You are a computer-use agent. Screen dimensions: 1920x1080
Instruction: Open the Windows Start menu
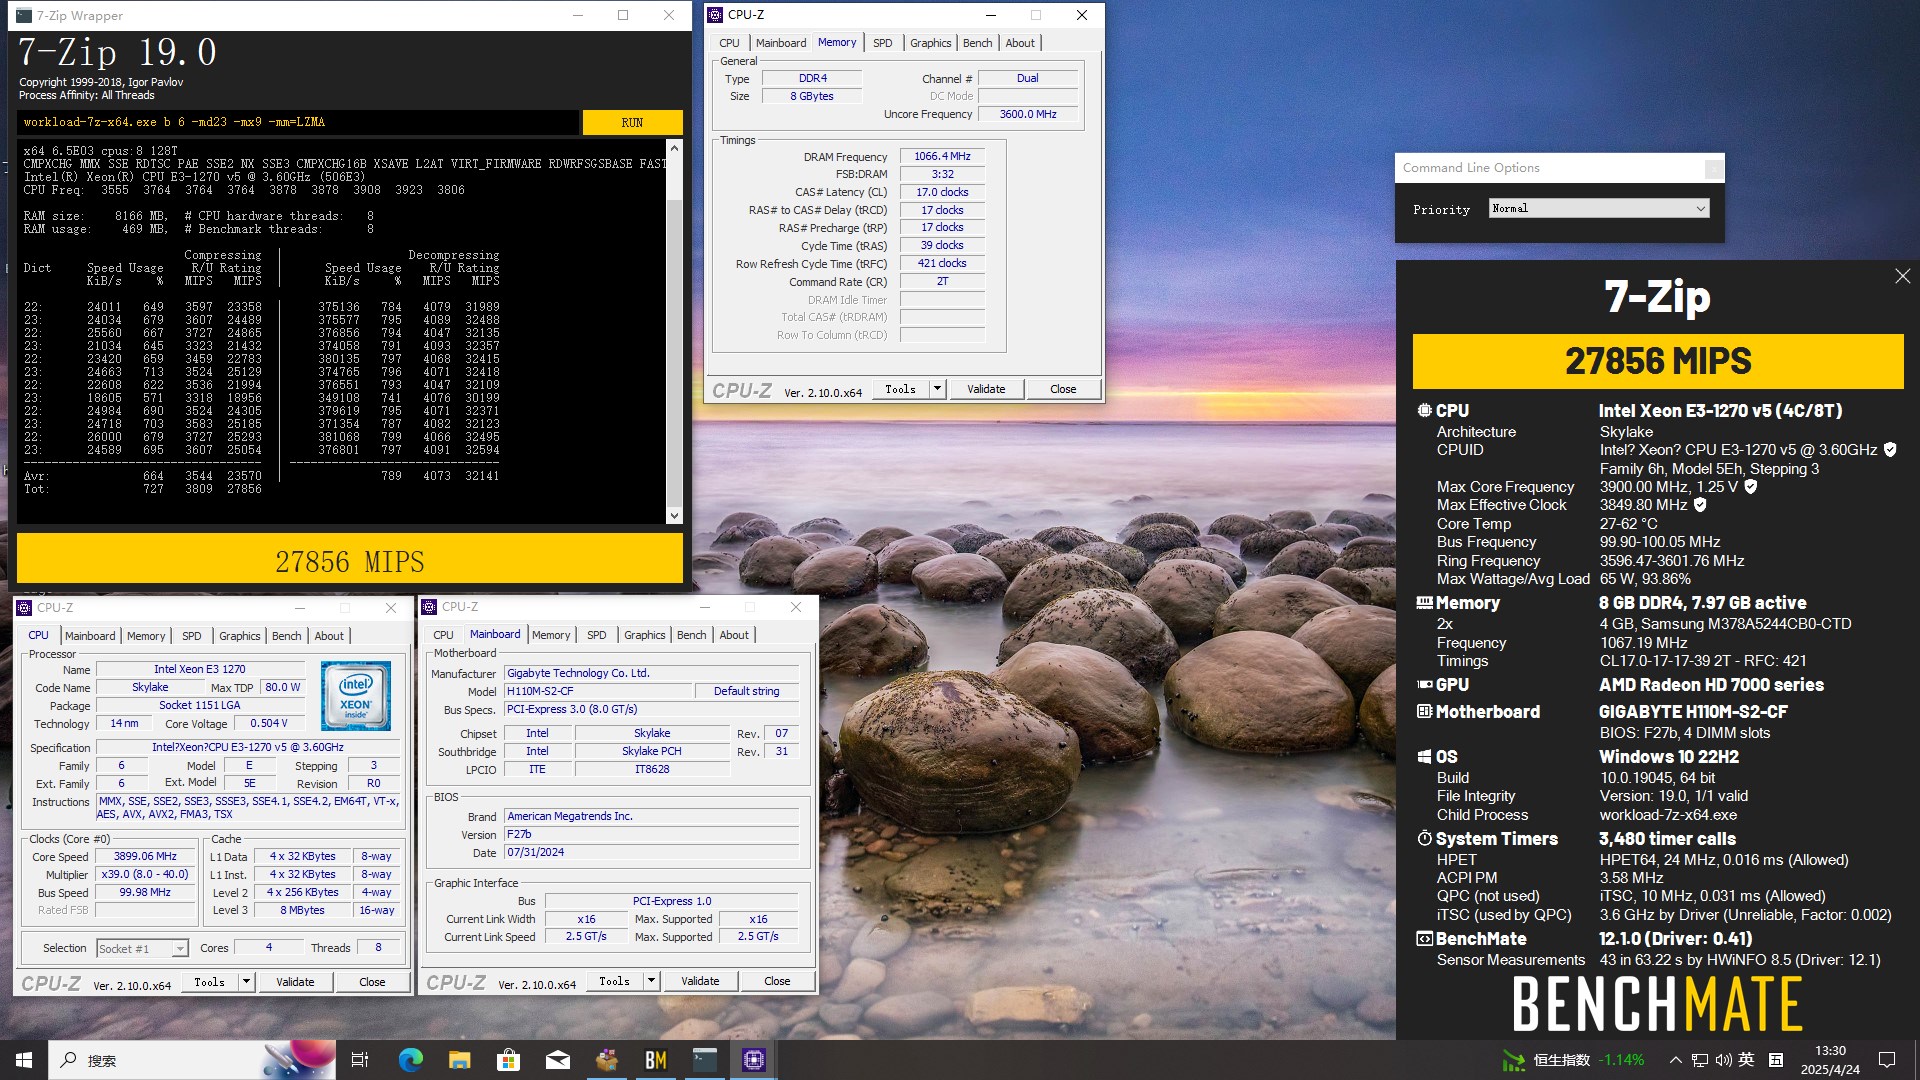(x=24, y=1060)
